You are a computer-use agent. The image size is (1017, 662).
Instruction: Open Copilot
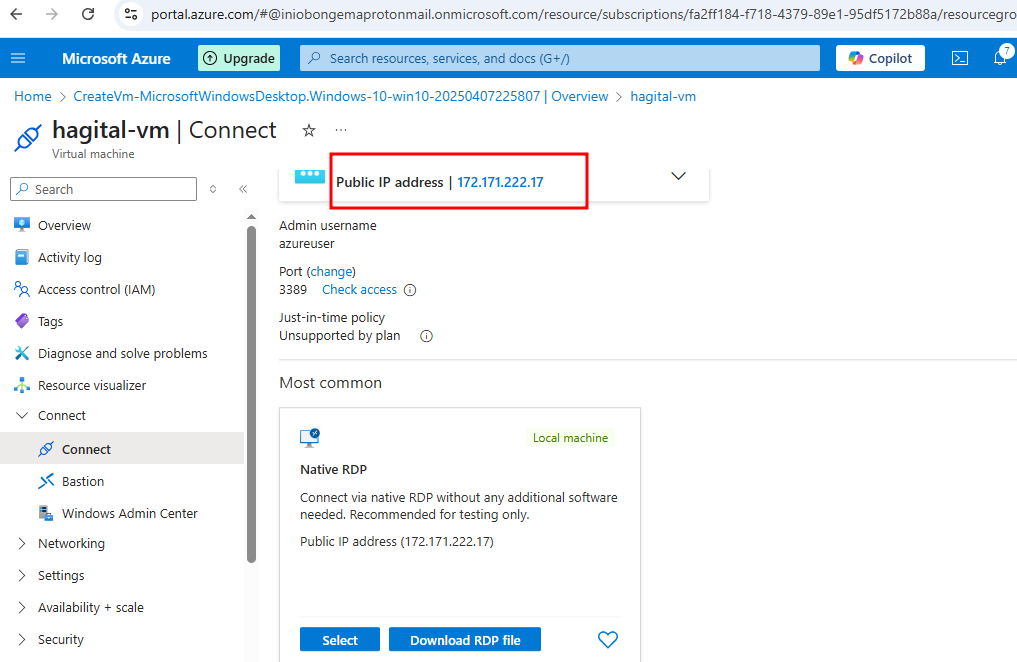pyautogui.click(x=880, y=58)
